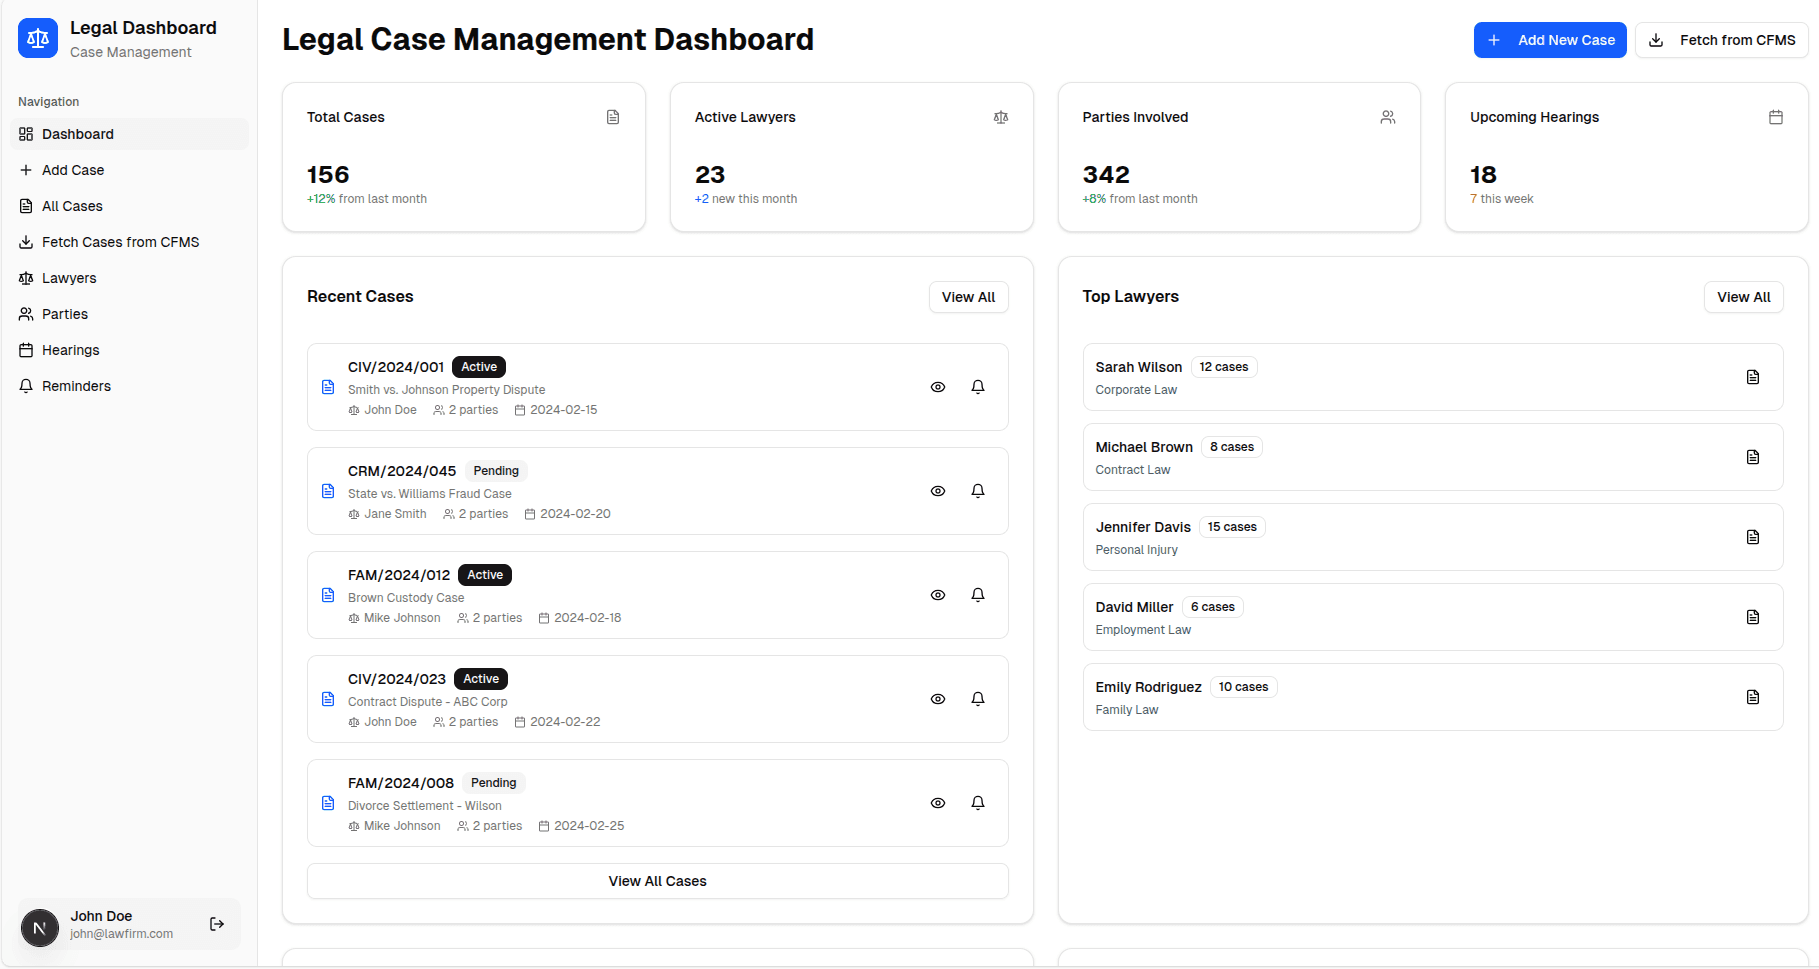This screenshot has height=969, width=1819.
Task: Click the calendar icon in Upcoming Hearings card
Action: tap(1775, 117)
